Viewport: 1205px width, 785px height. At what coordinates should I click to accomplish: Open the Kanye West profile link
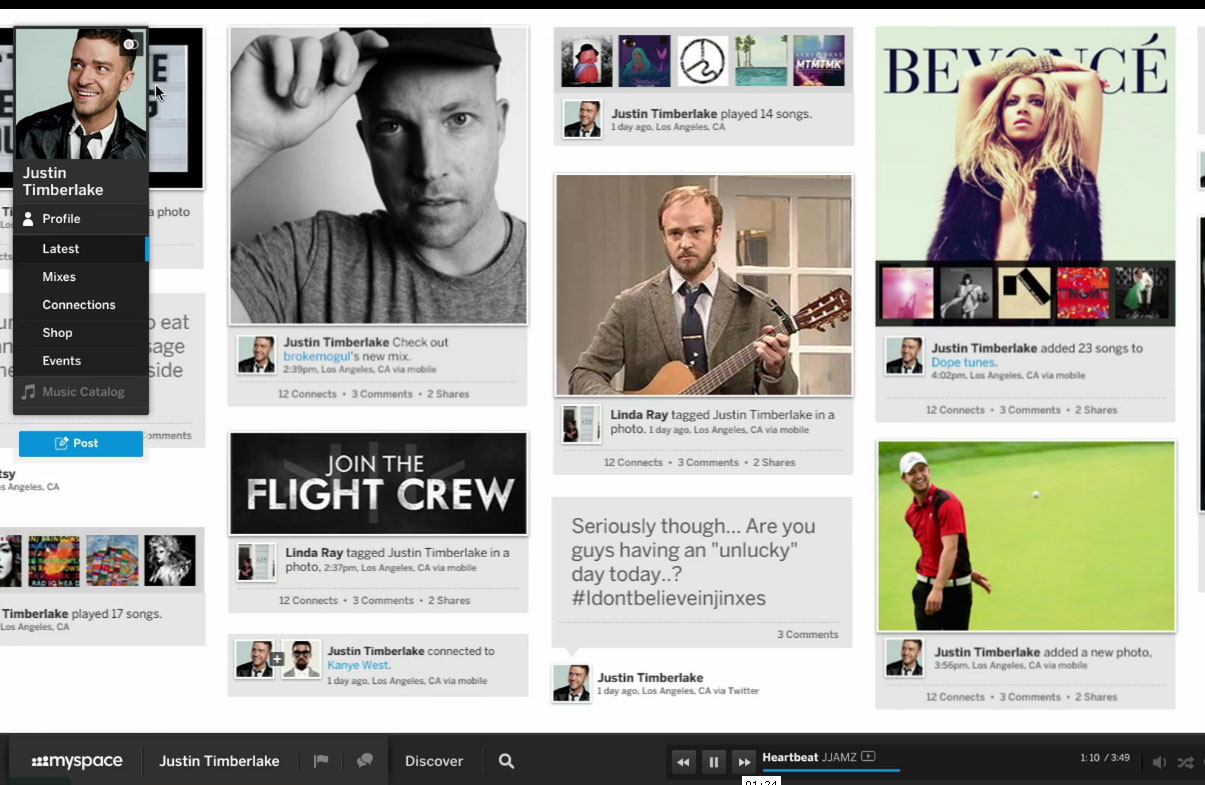coord(359,665)
